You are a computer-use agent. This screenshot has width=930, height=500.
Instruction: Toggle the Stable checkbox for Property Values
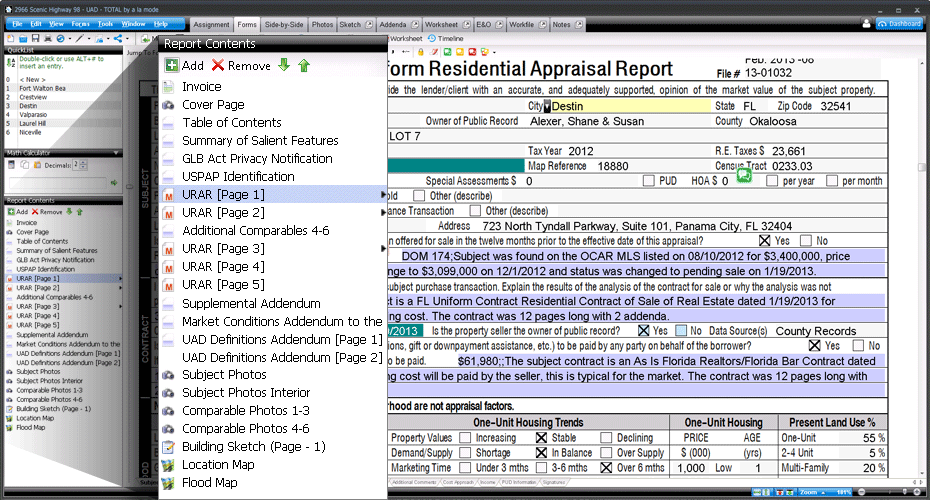click(541, 438)
